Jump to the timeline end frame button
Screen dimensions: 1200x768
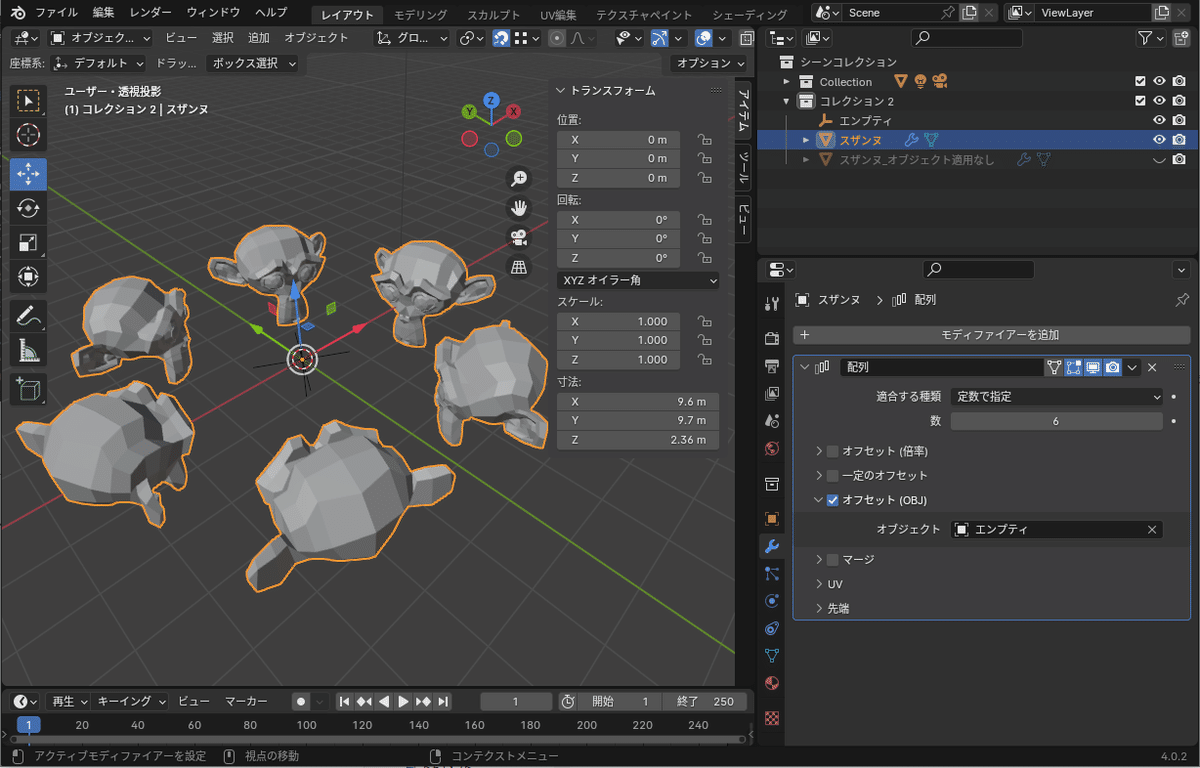click(x=443, y=702)
